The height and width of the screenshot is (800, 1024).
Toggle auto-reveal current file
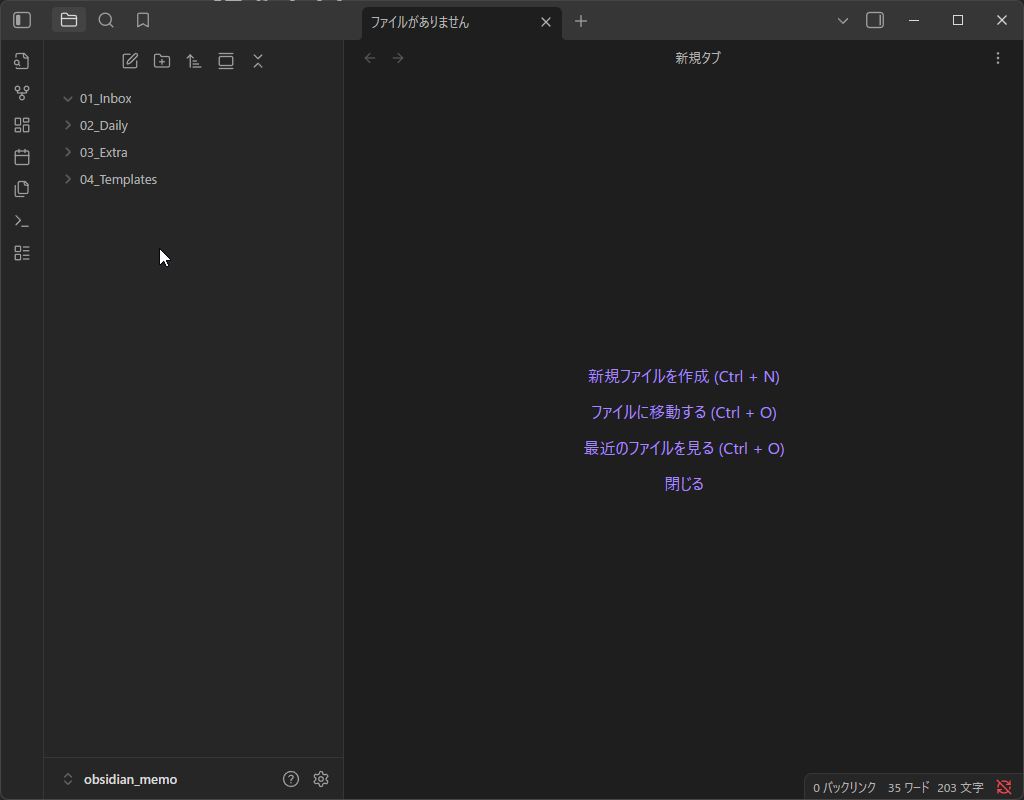coord(226,61)
